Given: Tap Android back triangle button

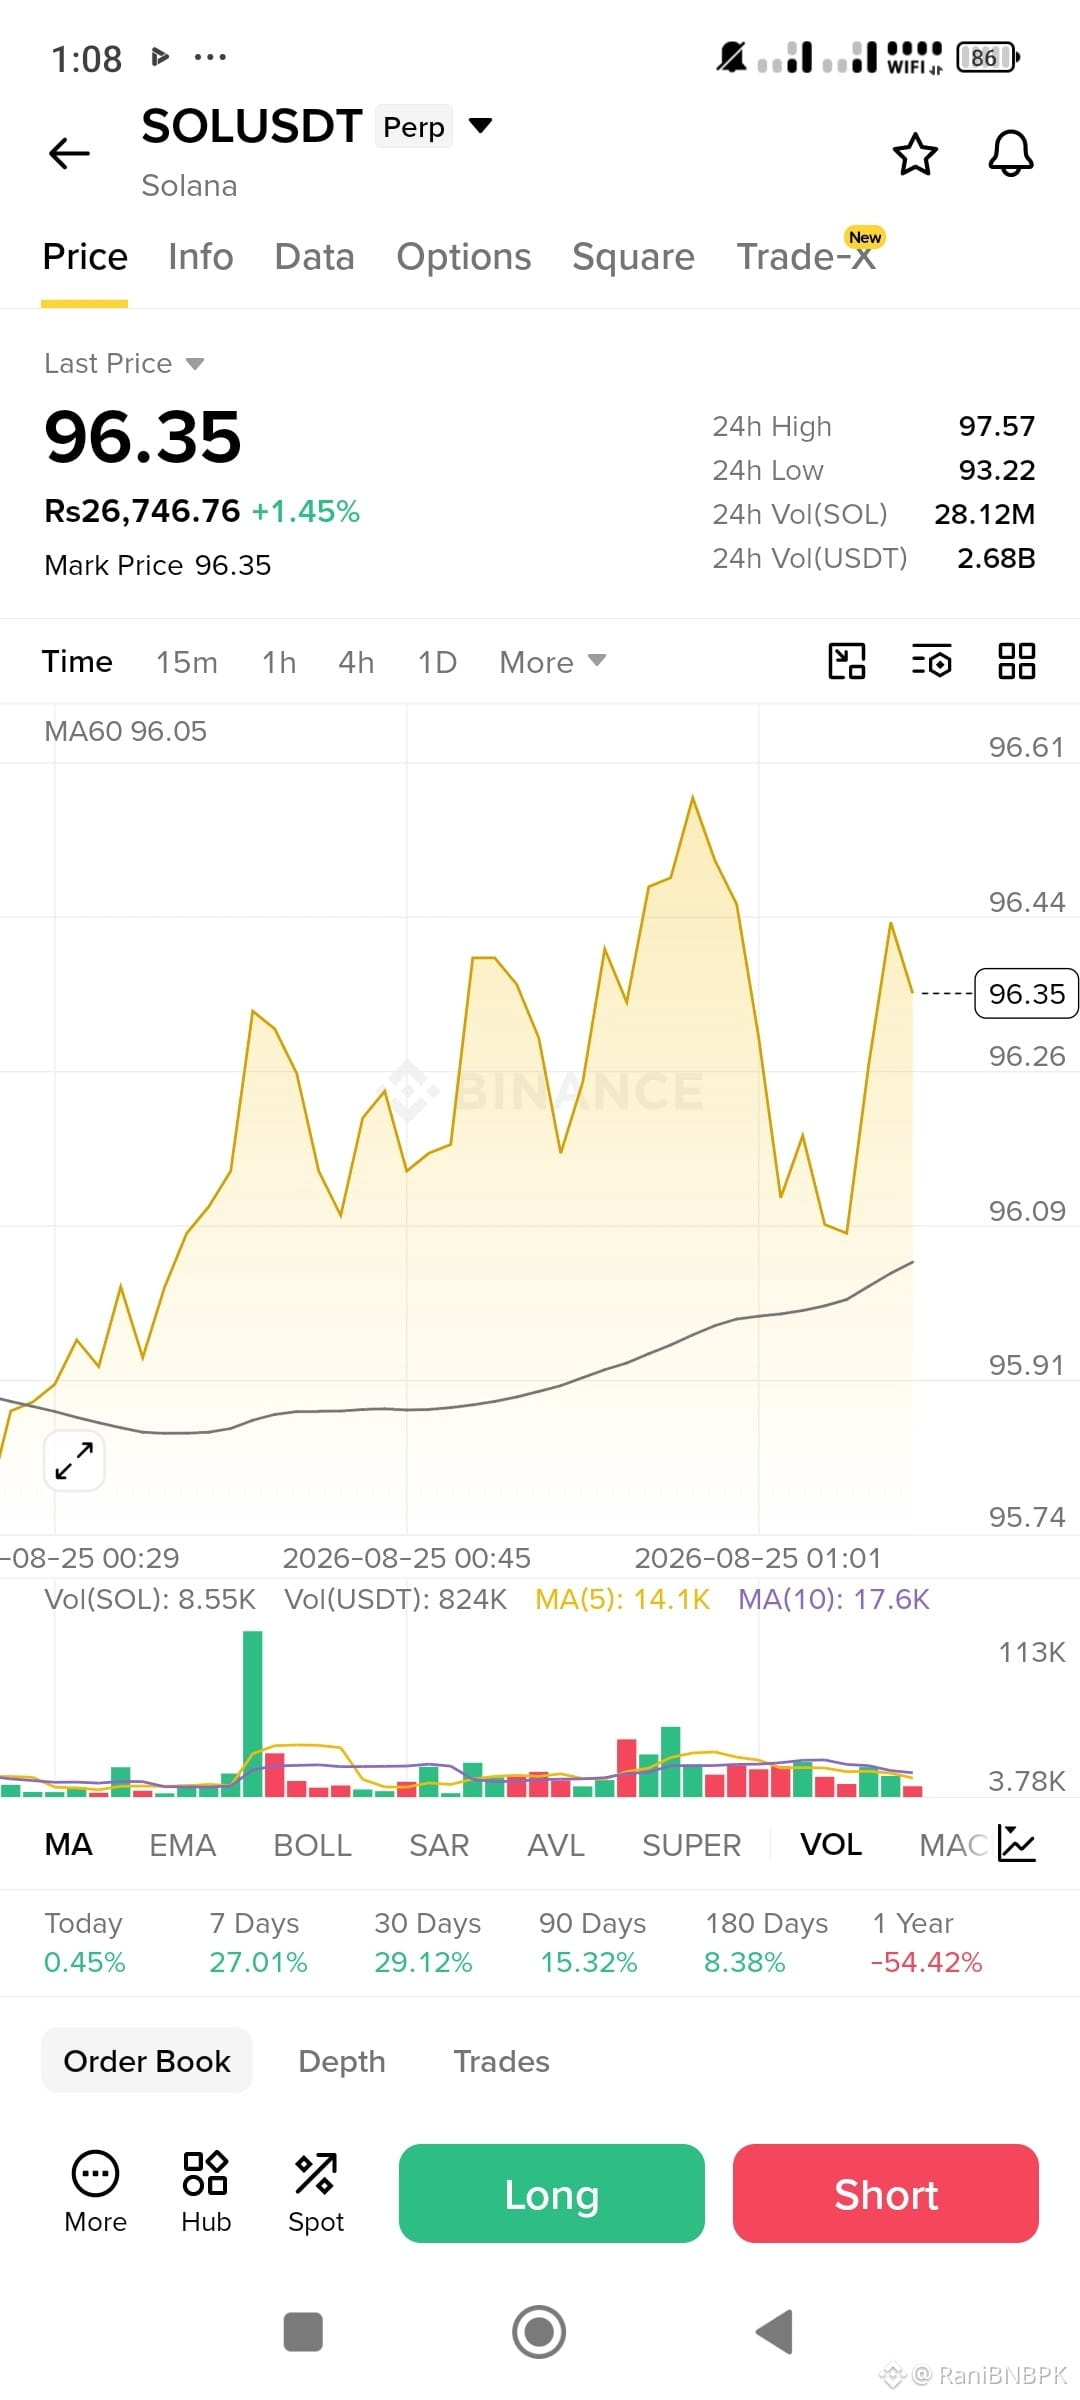Looking at the screenshot, I should 775,2332.
